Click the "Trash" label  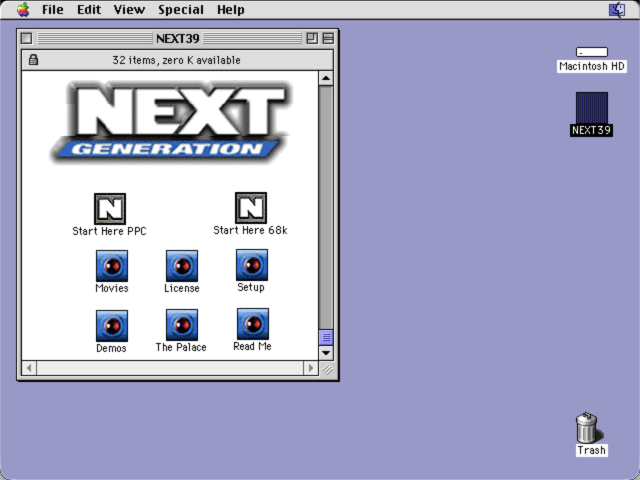click(x=592, y=450)
